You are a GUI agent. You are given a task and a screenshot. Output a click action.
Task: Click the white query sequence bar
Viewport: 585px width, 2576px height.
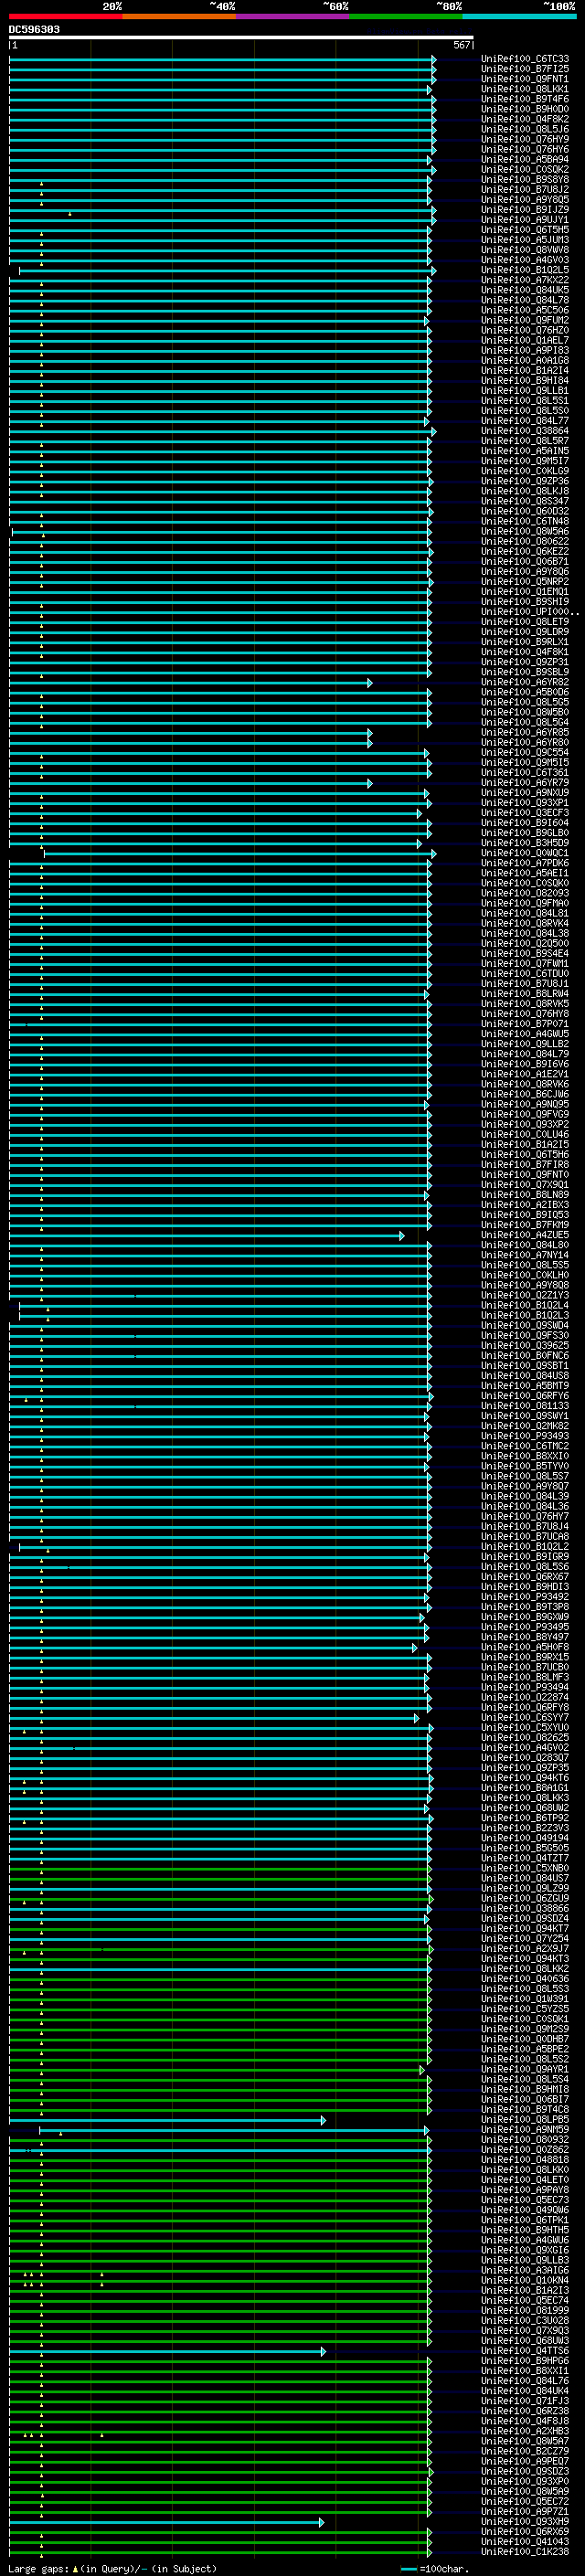[x=241, y=38]
